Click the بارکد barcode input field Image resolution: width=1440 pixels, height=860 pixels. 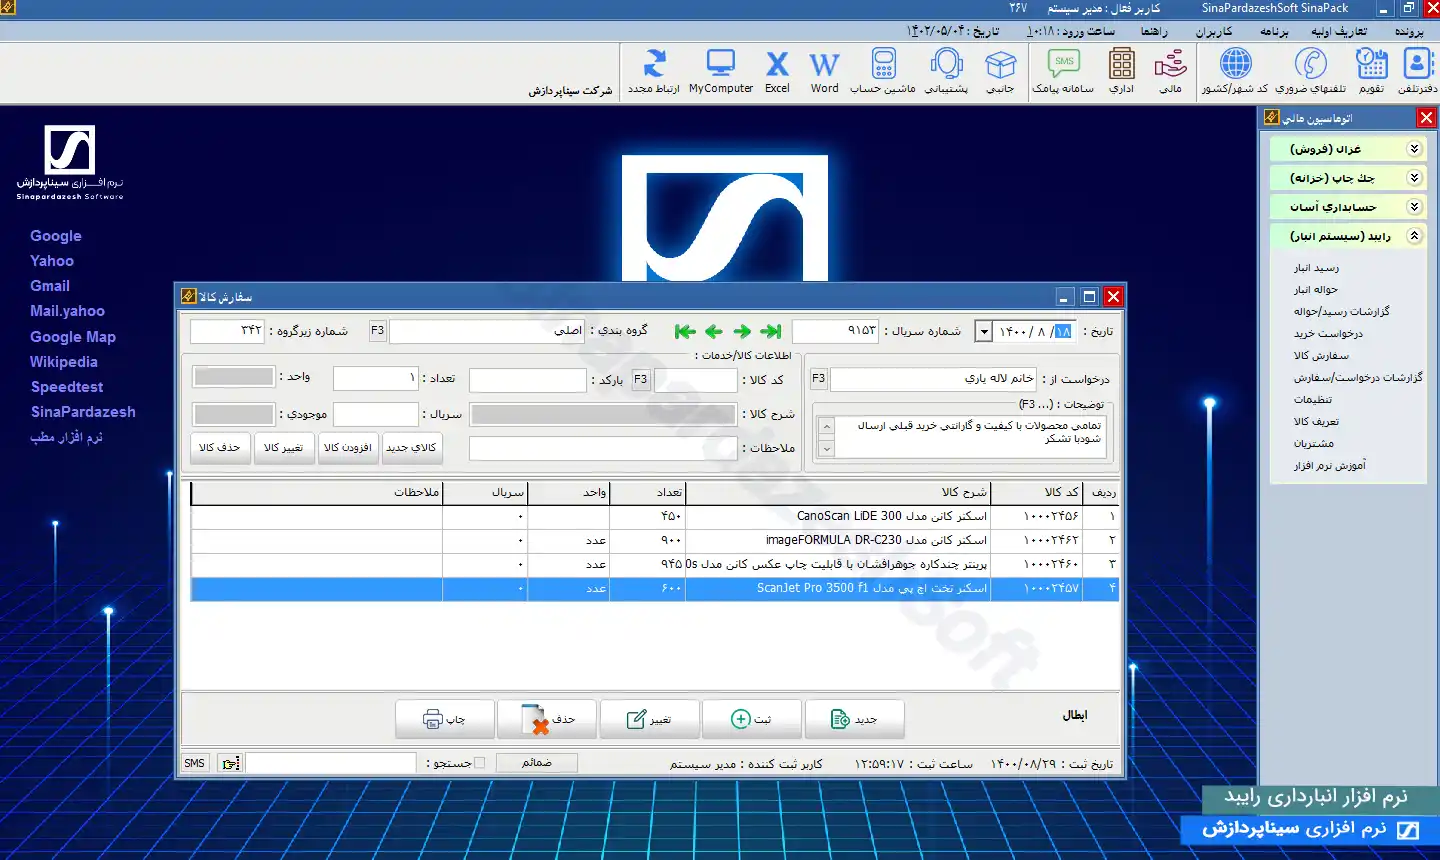point(527,380)
